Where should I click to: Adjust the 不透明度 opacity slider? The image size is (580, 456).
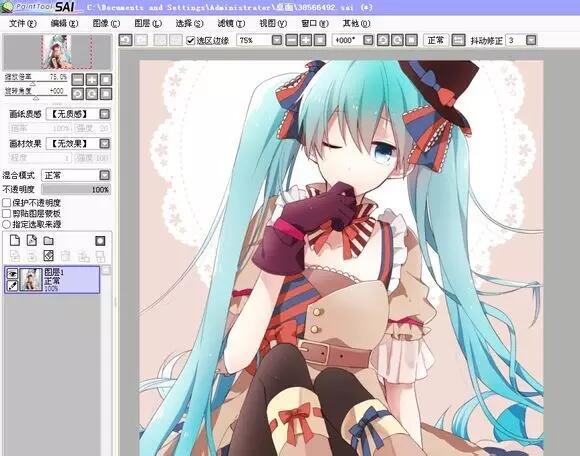click(76, 189)
